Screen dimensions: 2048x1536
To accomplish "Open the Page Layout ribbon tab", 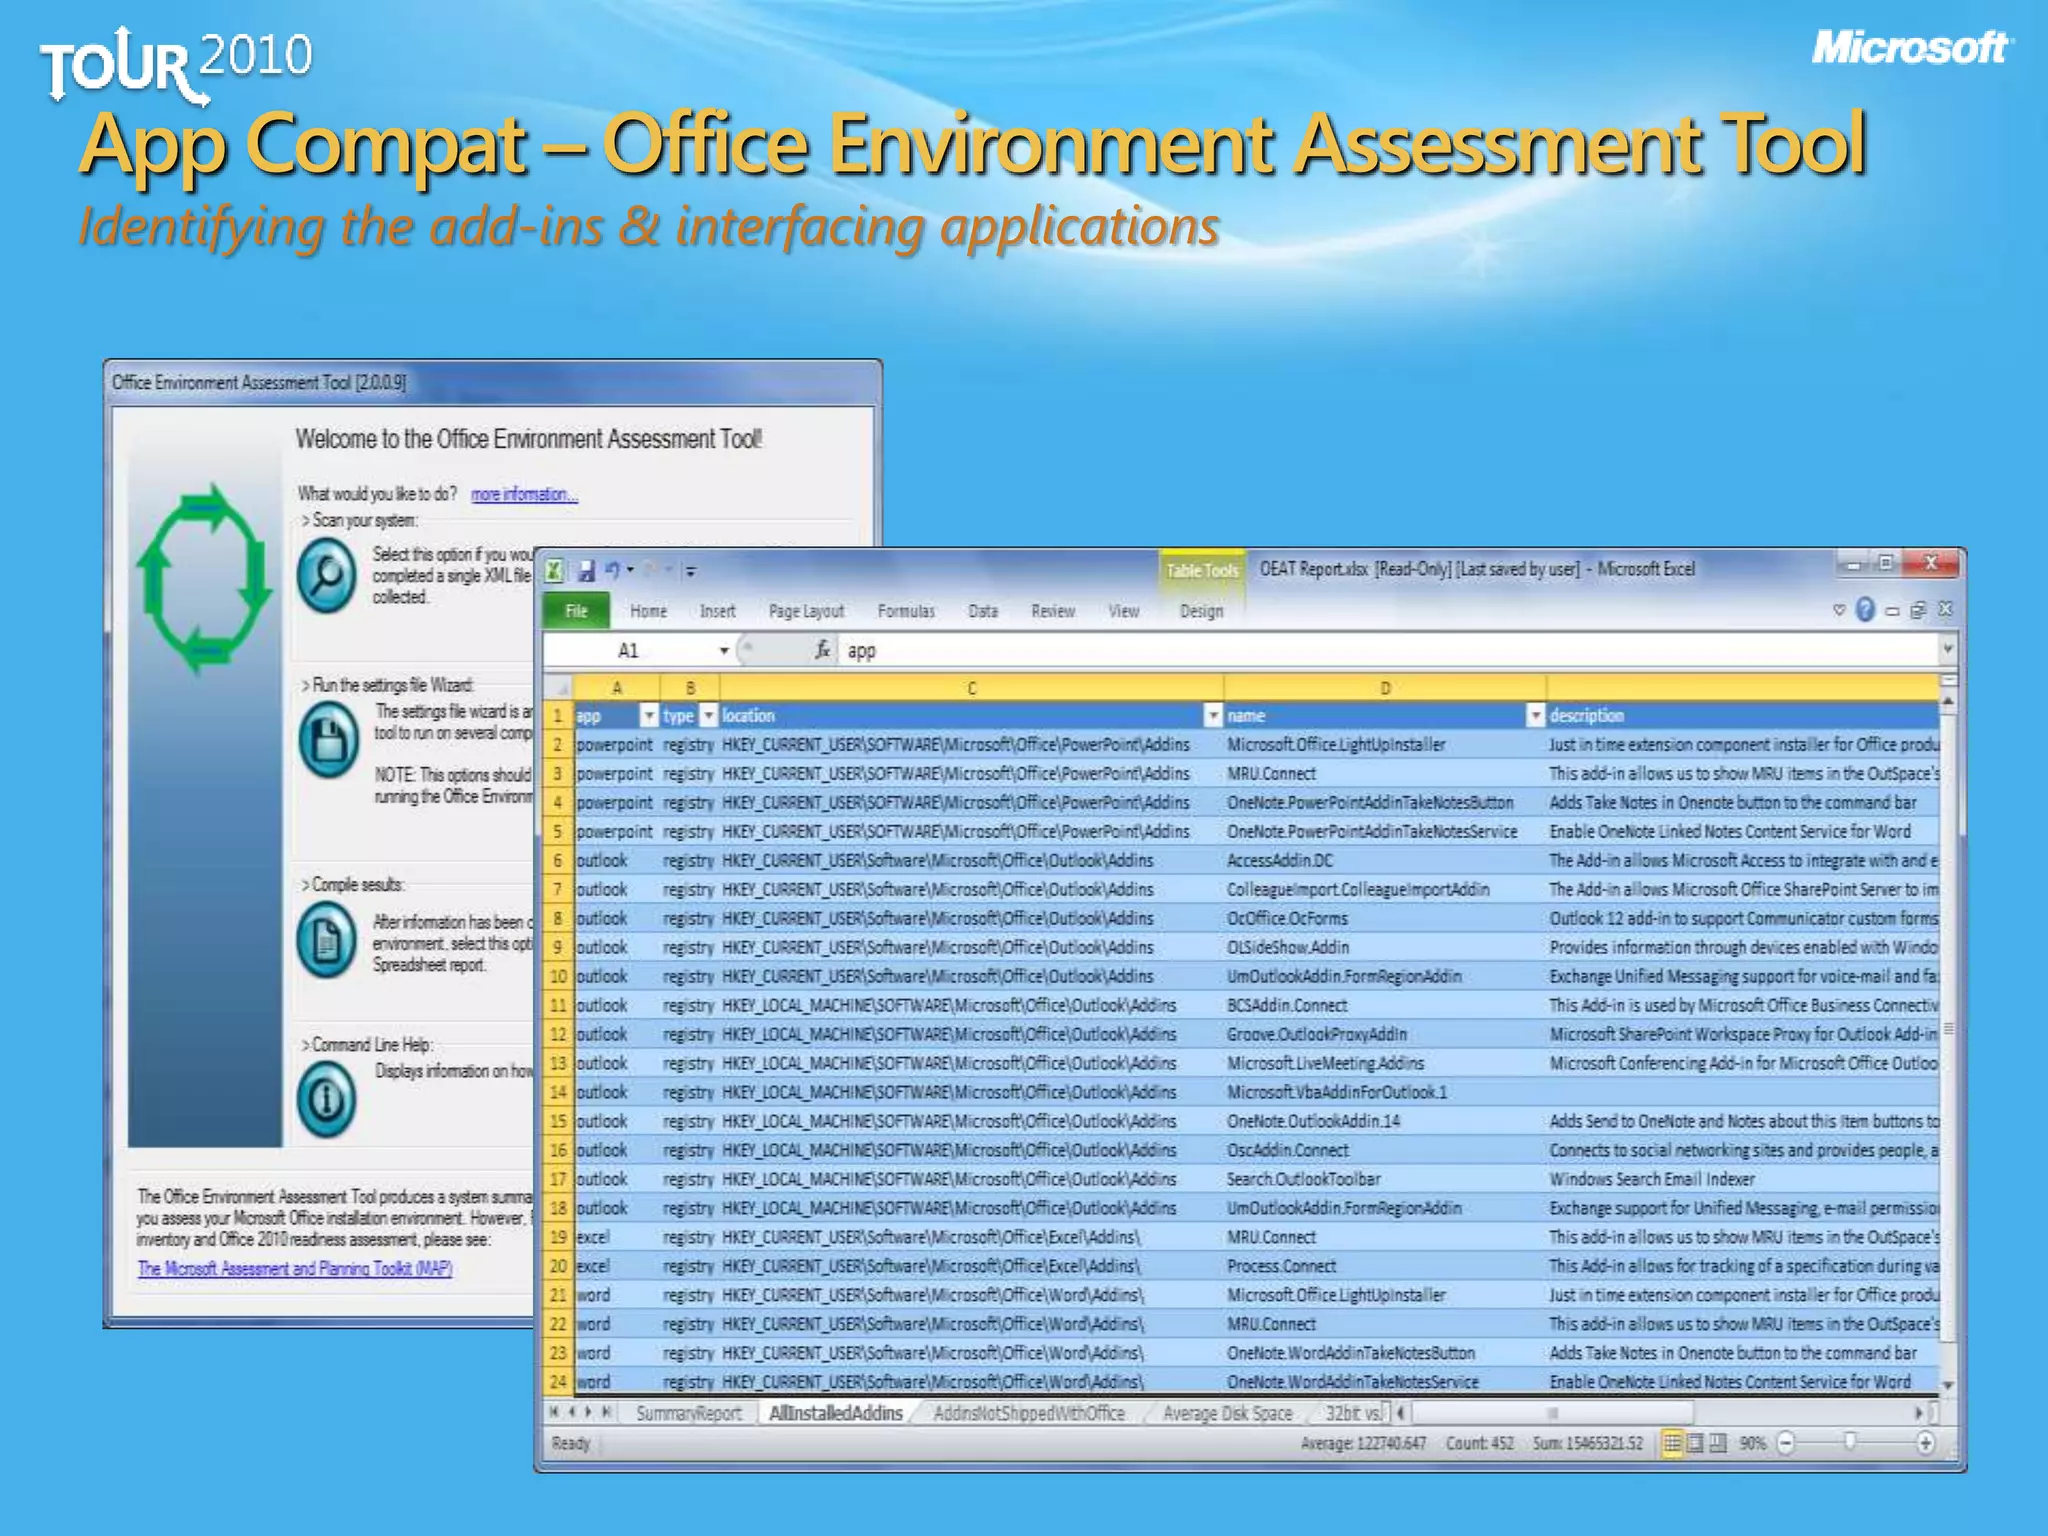I will tap(806, 611).
